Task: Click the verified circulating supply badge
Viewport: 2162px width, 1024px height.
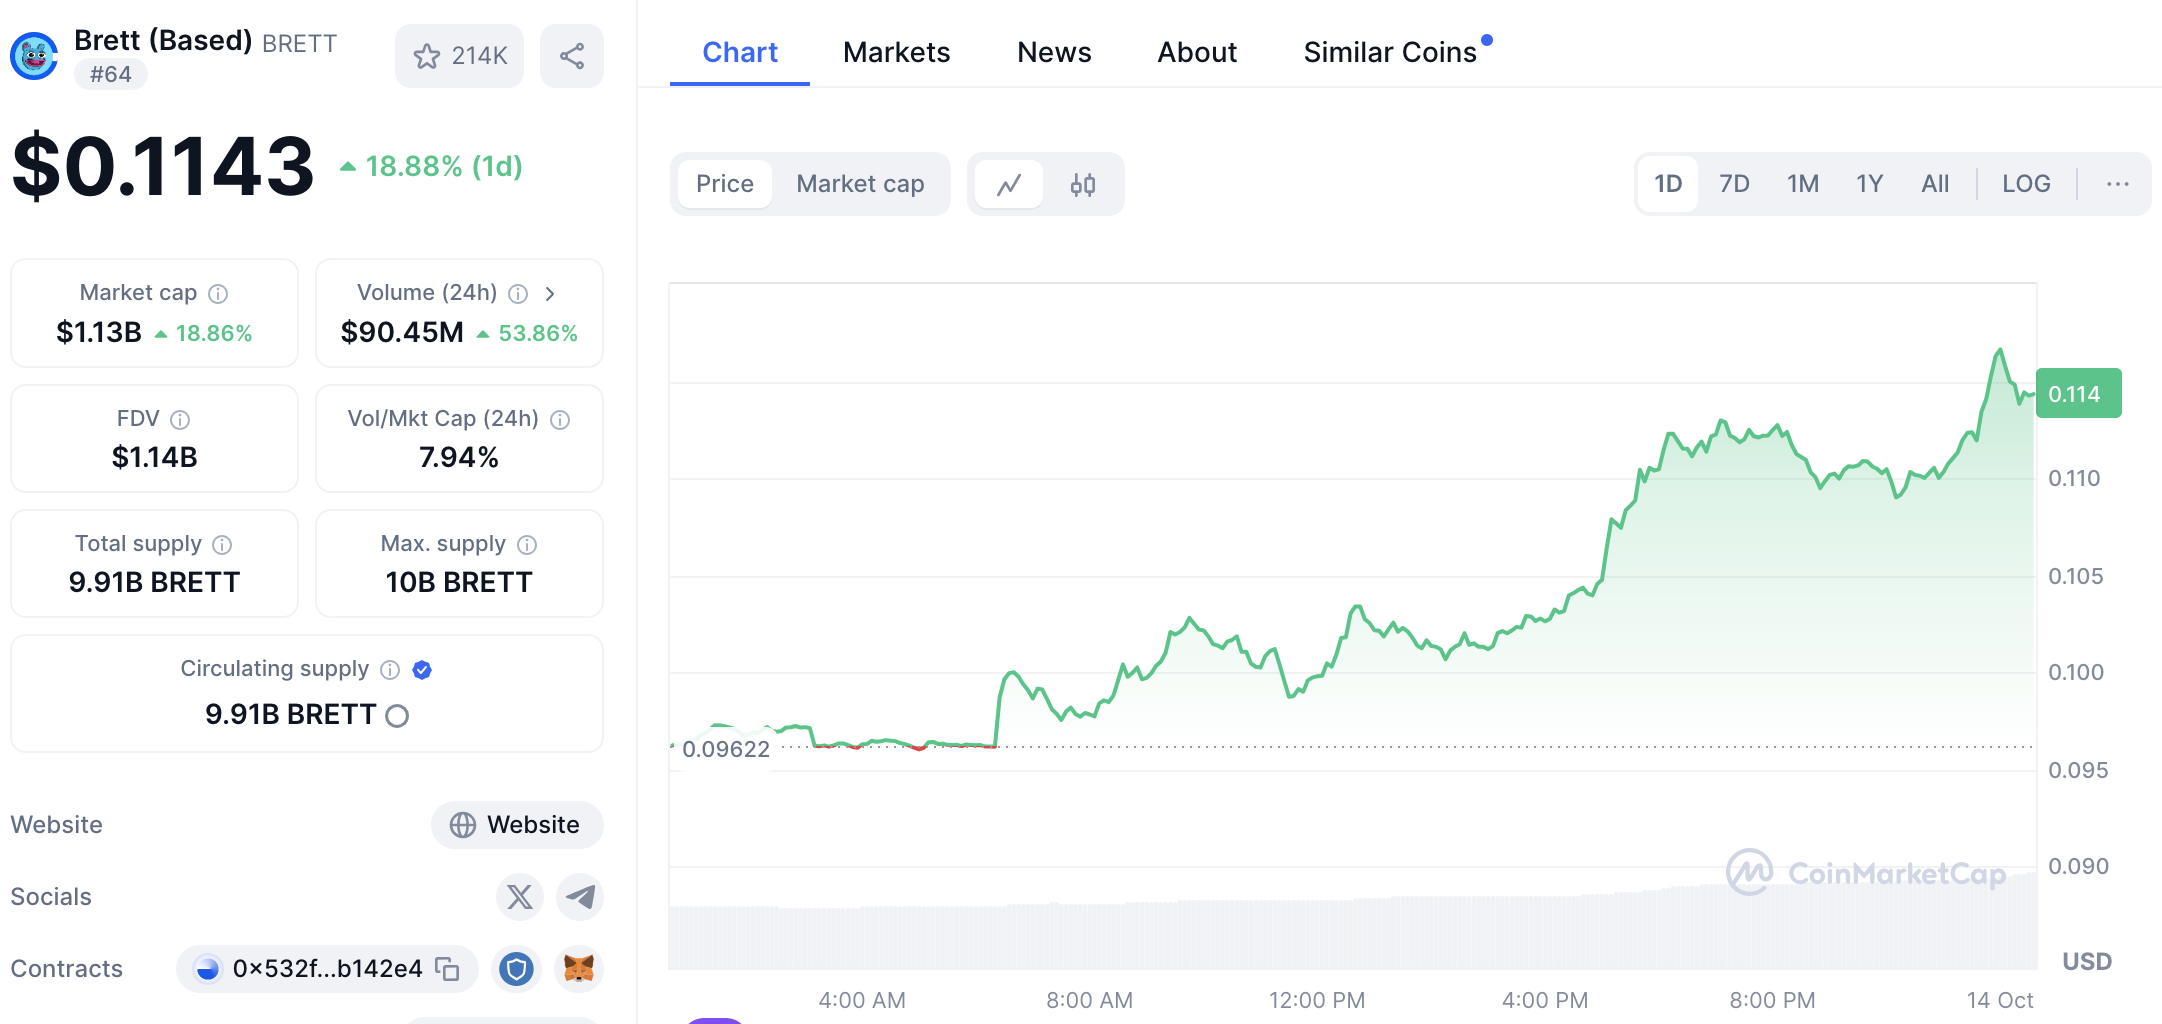Action: pyautogui.click(x=422, y=669)
